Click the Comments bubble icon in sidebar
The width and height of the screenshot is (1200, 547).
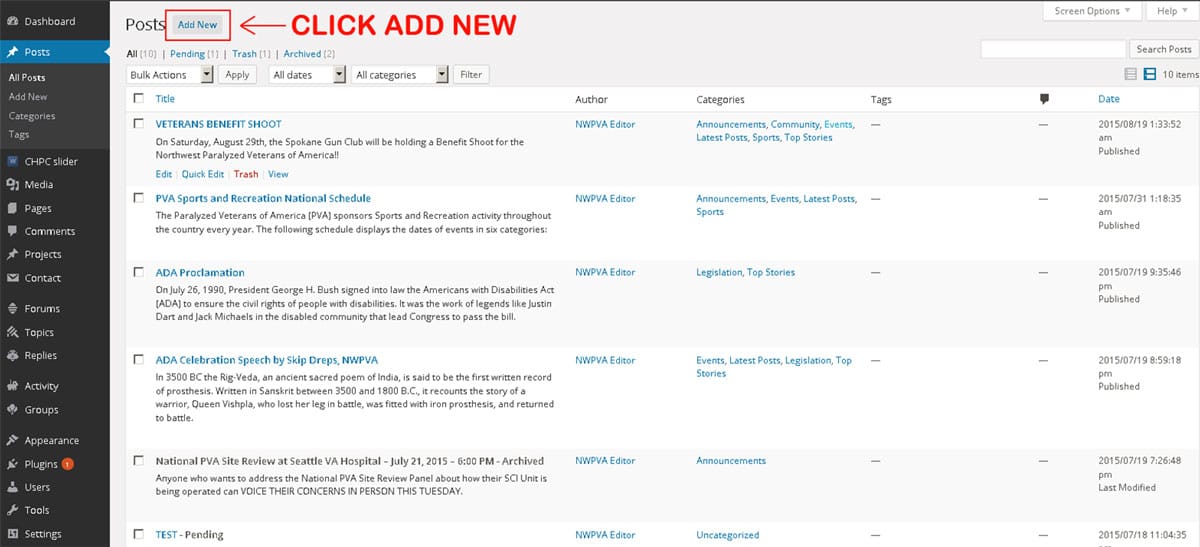[12, 231]
